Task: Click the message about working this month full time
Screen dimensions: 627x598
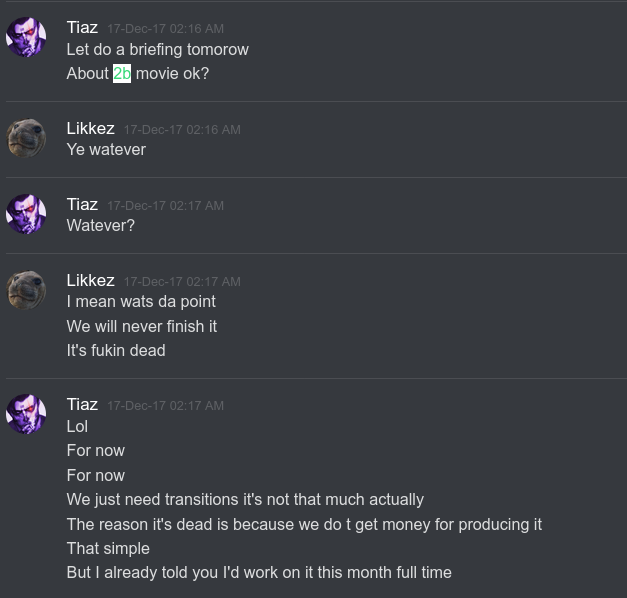Action: tap(259, 572)
